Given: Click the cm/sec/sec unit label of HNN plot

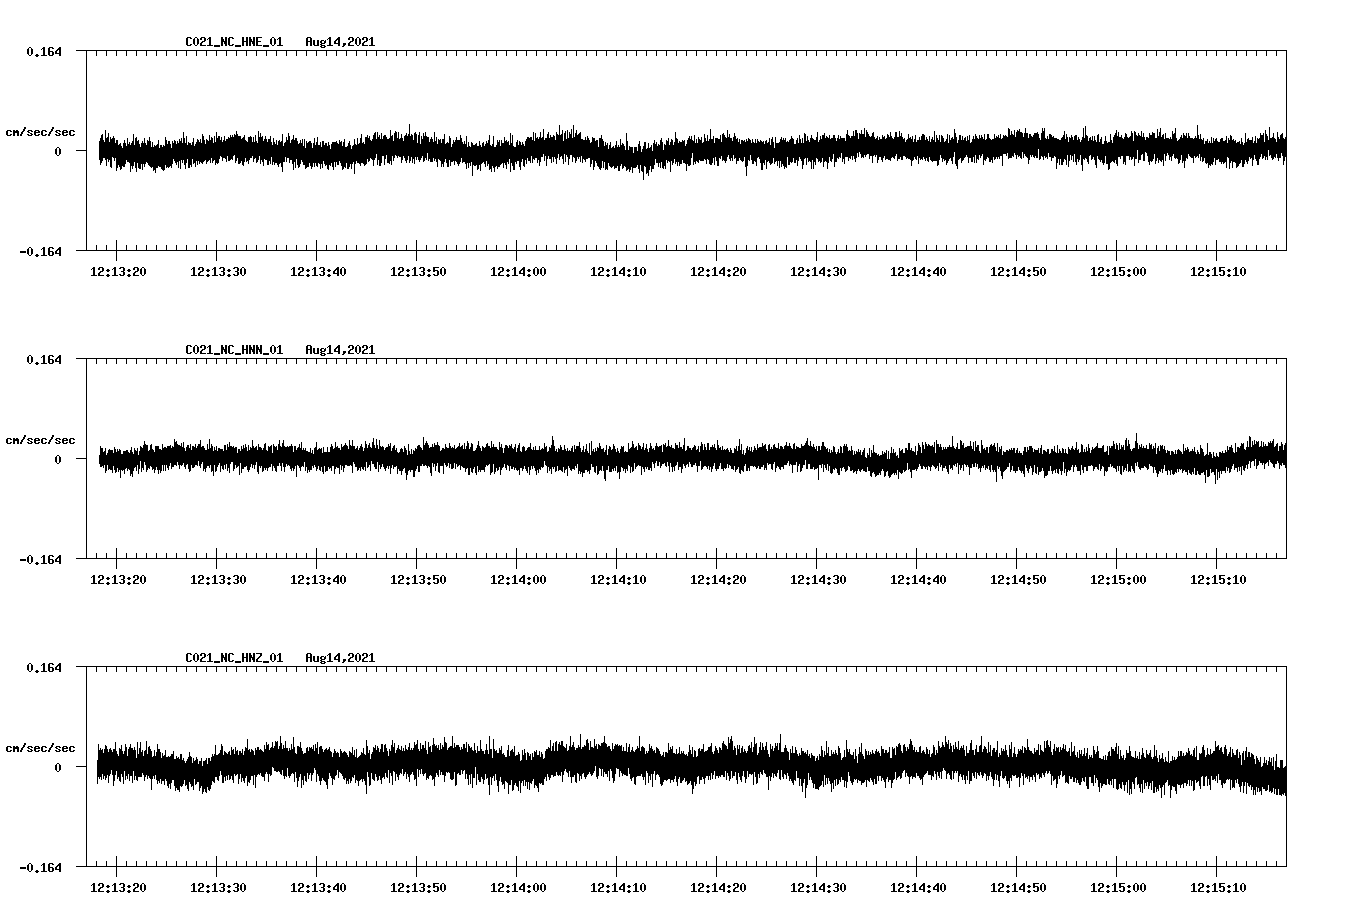Looking at the screenshot, I should click(40, 440).
